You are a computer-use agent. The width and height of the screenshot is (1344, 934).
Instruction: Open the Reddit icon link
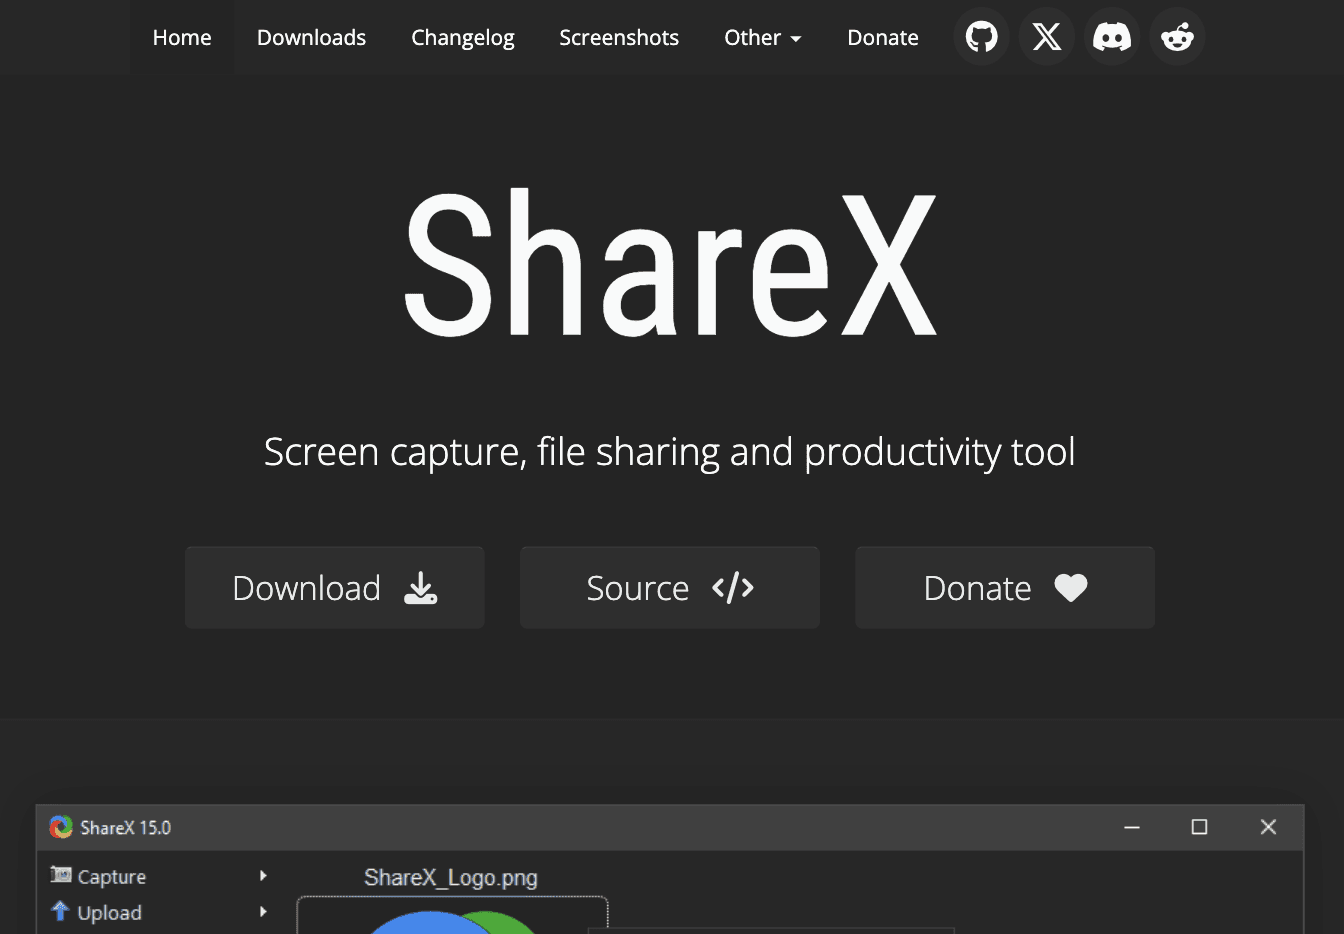[x=1177, y=37]
